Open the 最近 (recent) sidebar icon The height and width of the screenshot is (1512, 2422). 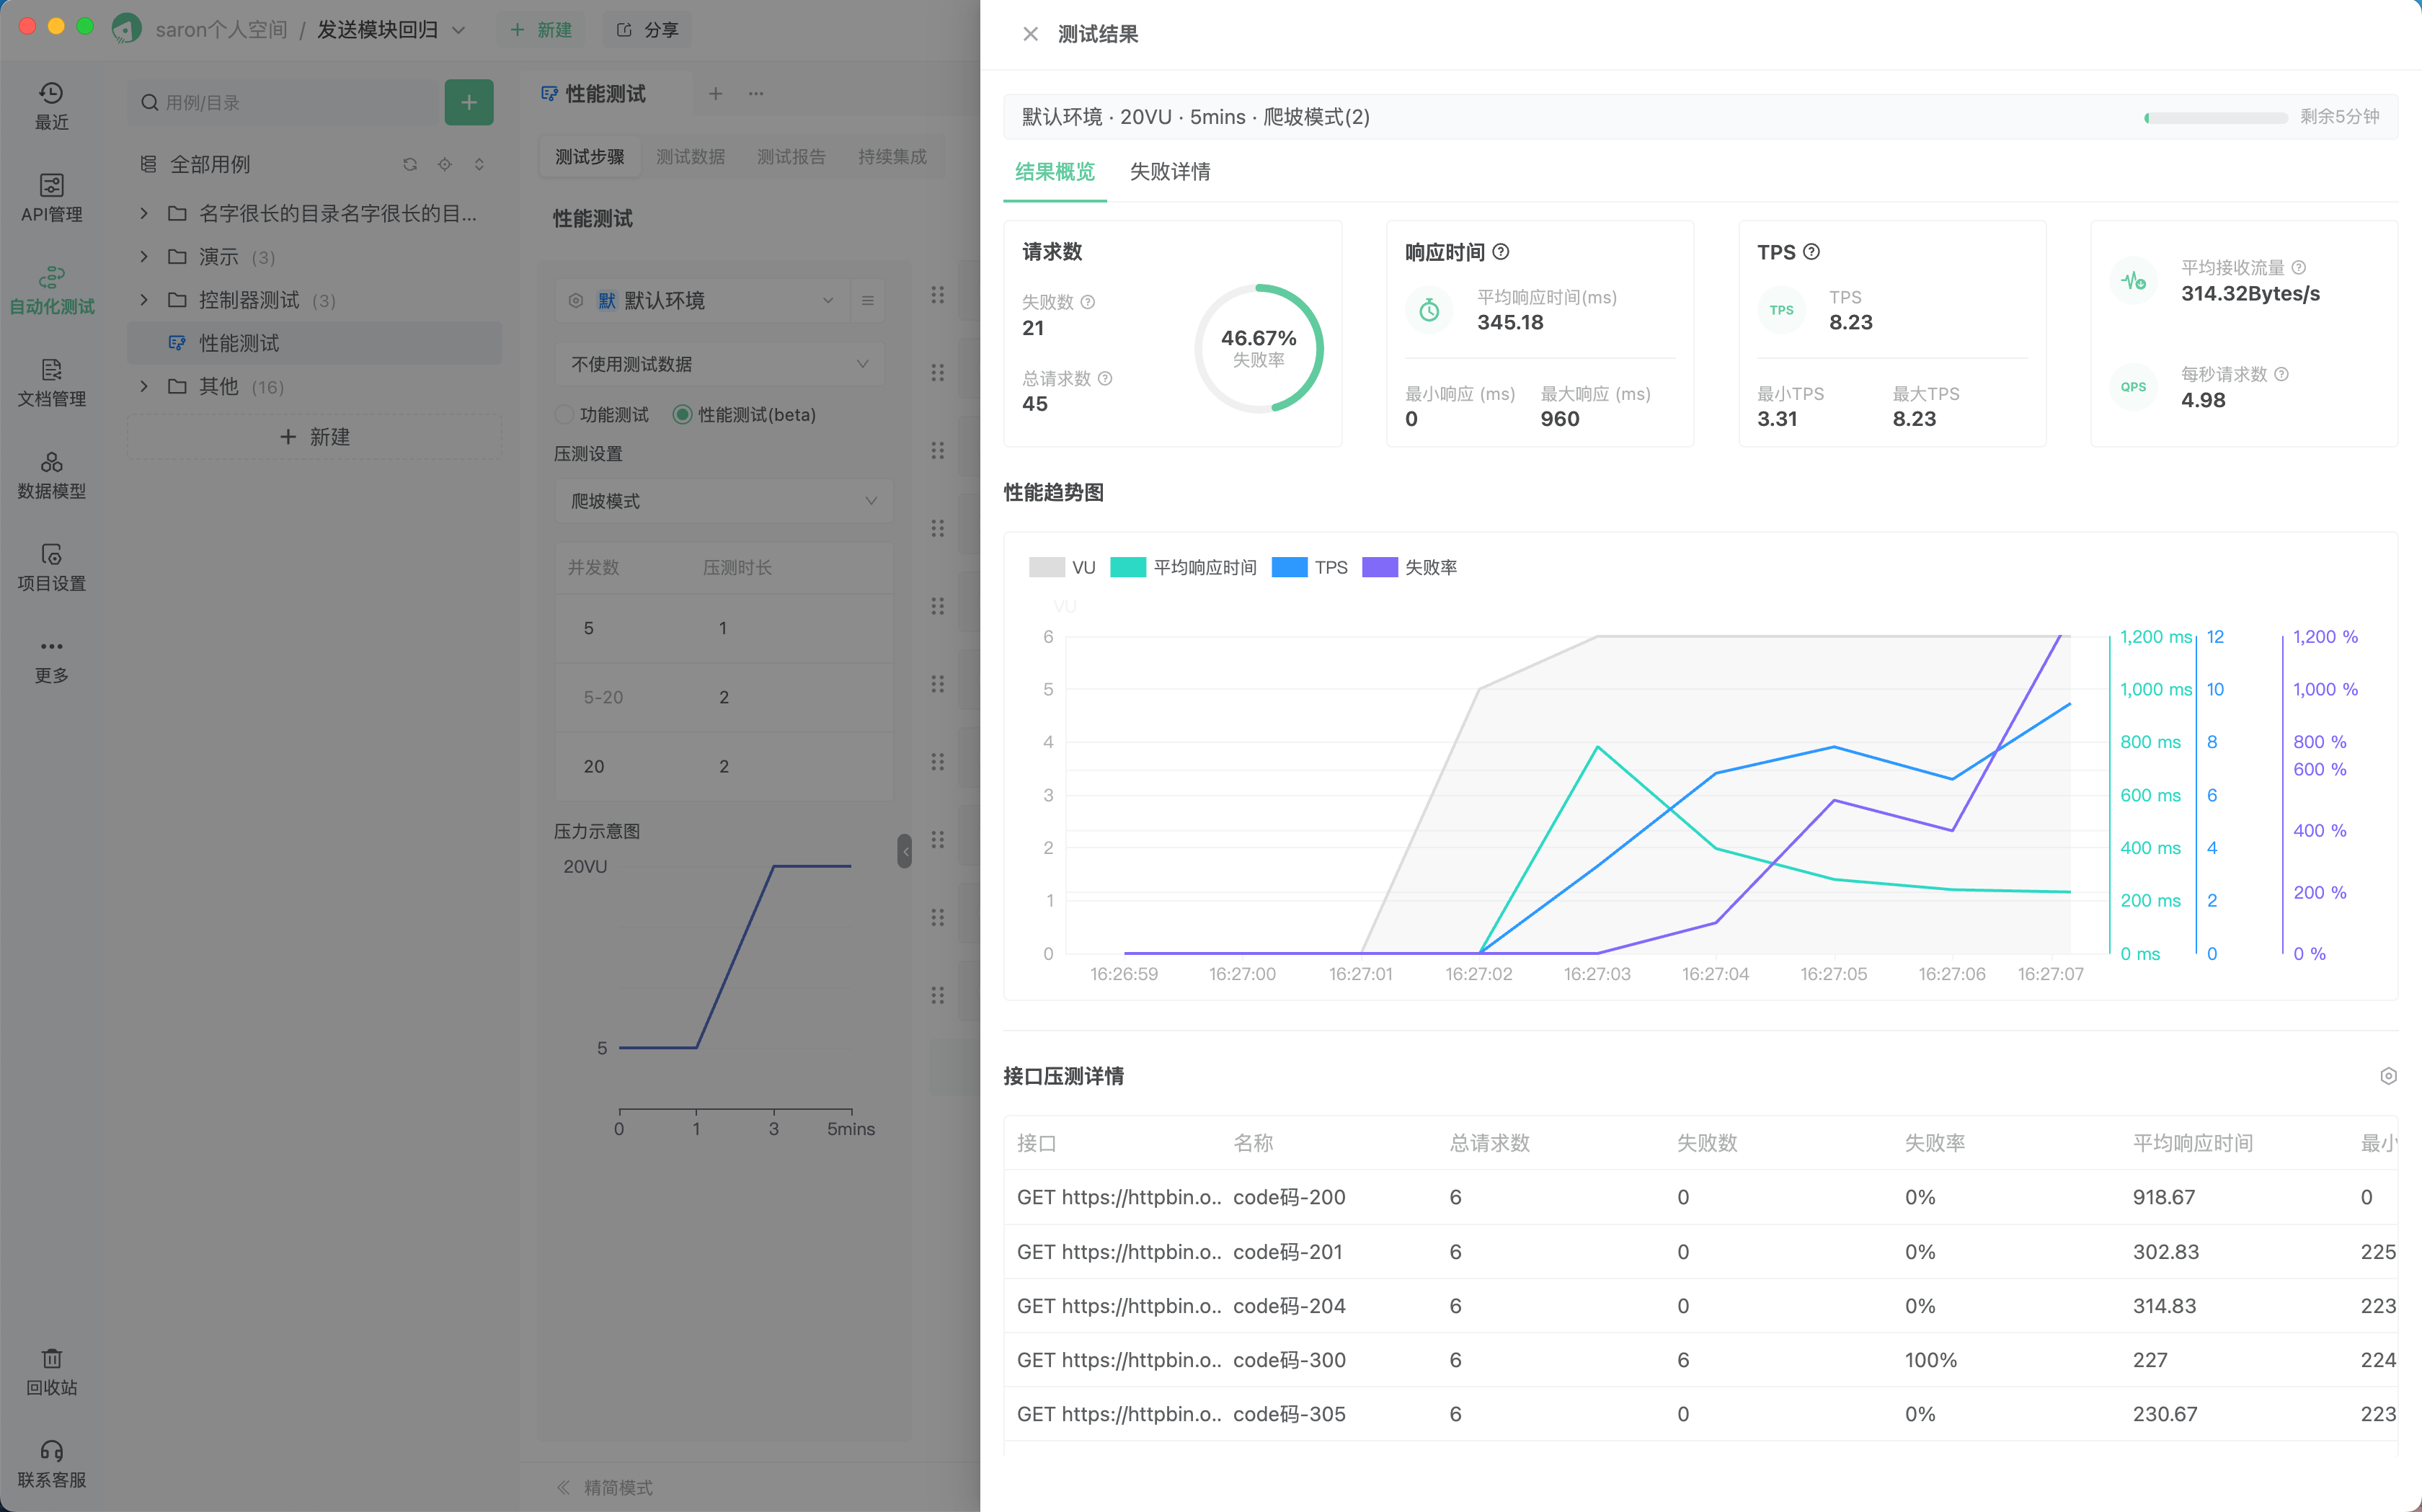pos(52,106)
